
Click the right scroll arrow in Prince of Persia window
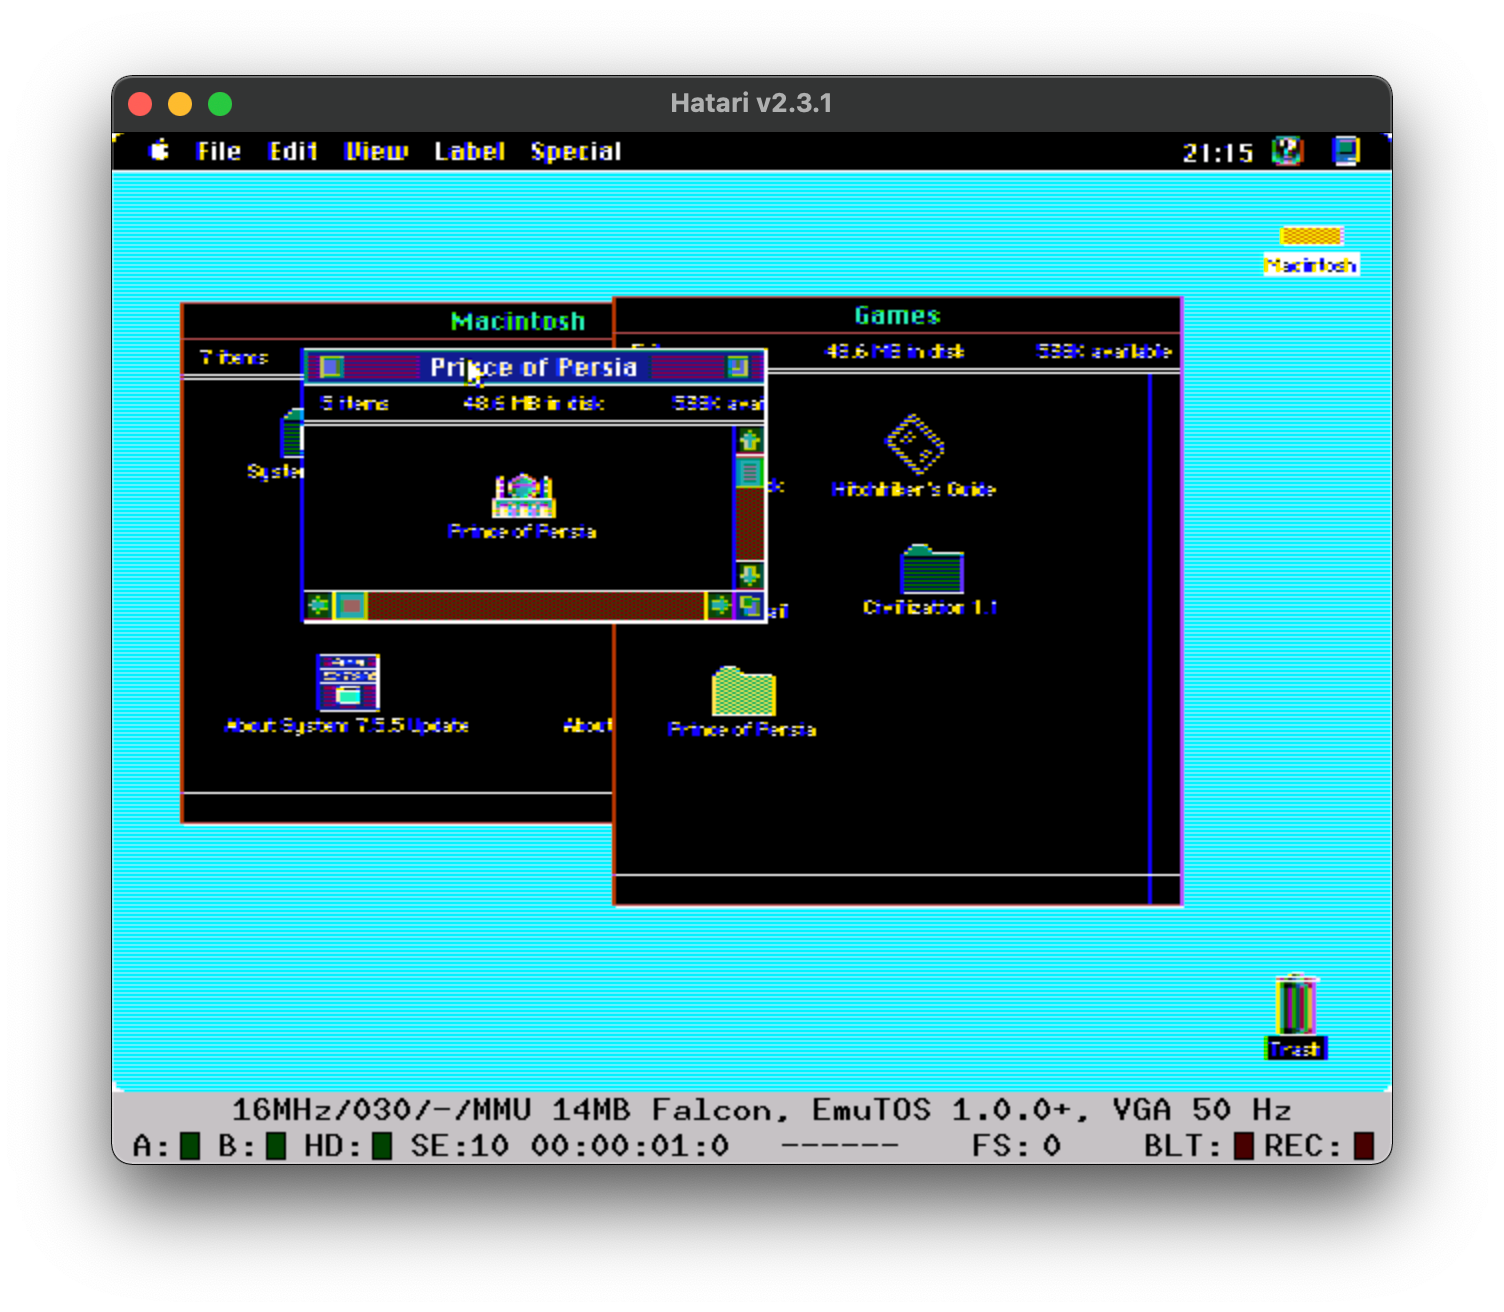pyautogui.click(x=719, y=605)
